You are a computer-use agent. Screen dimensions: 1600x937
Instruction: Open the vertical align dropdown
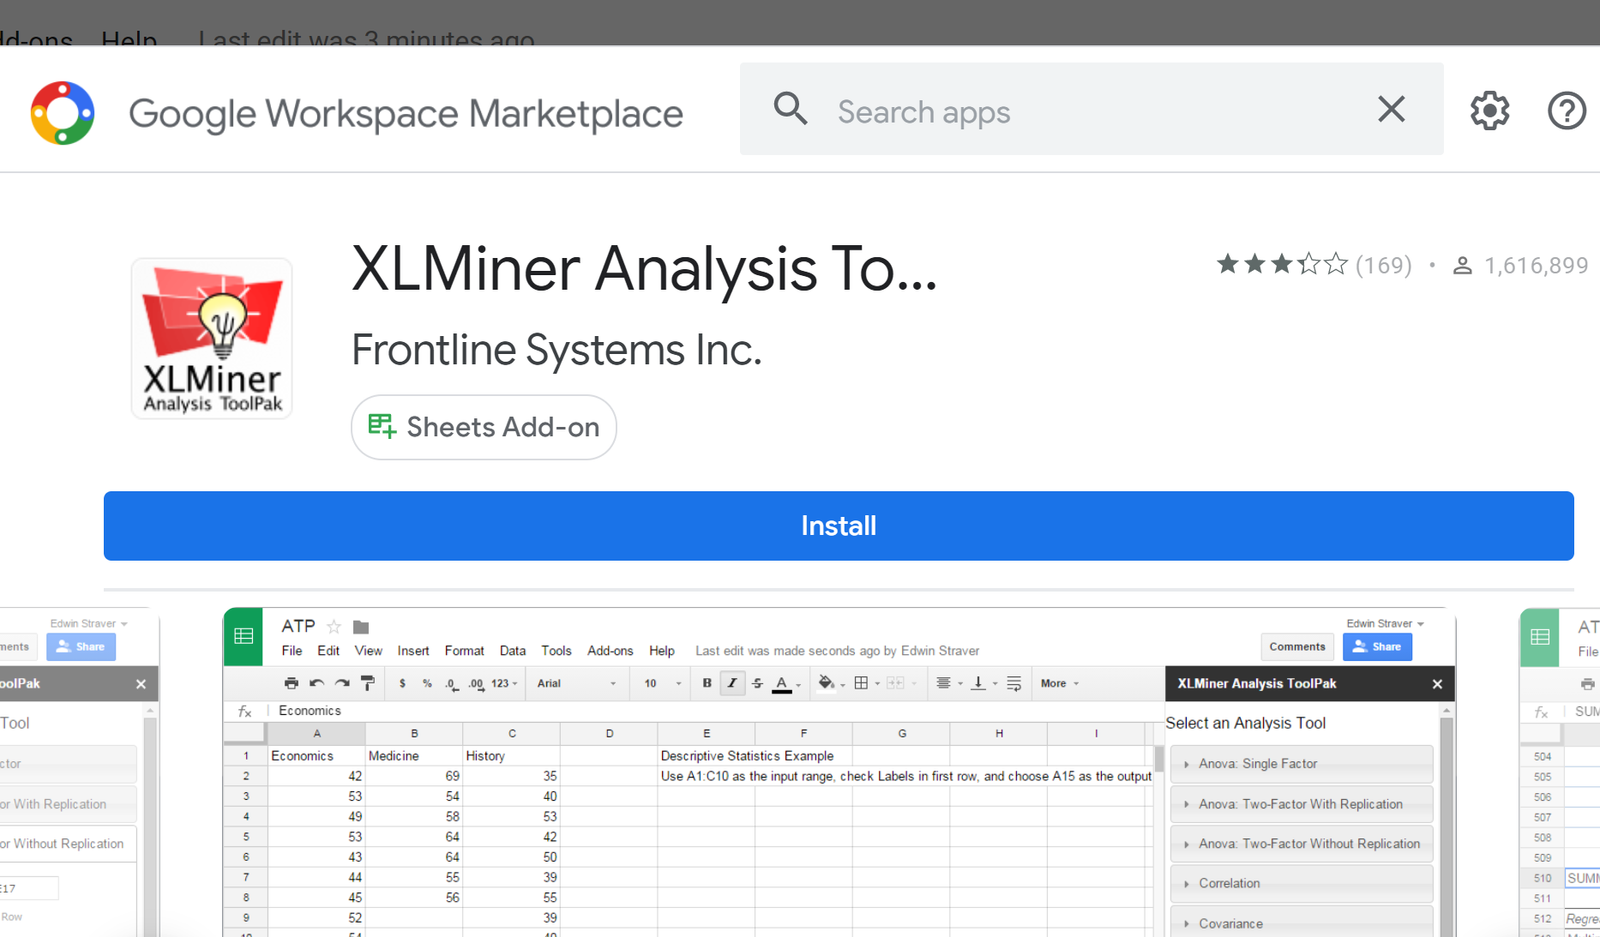coord(983,683)
